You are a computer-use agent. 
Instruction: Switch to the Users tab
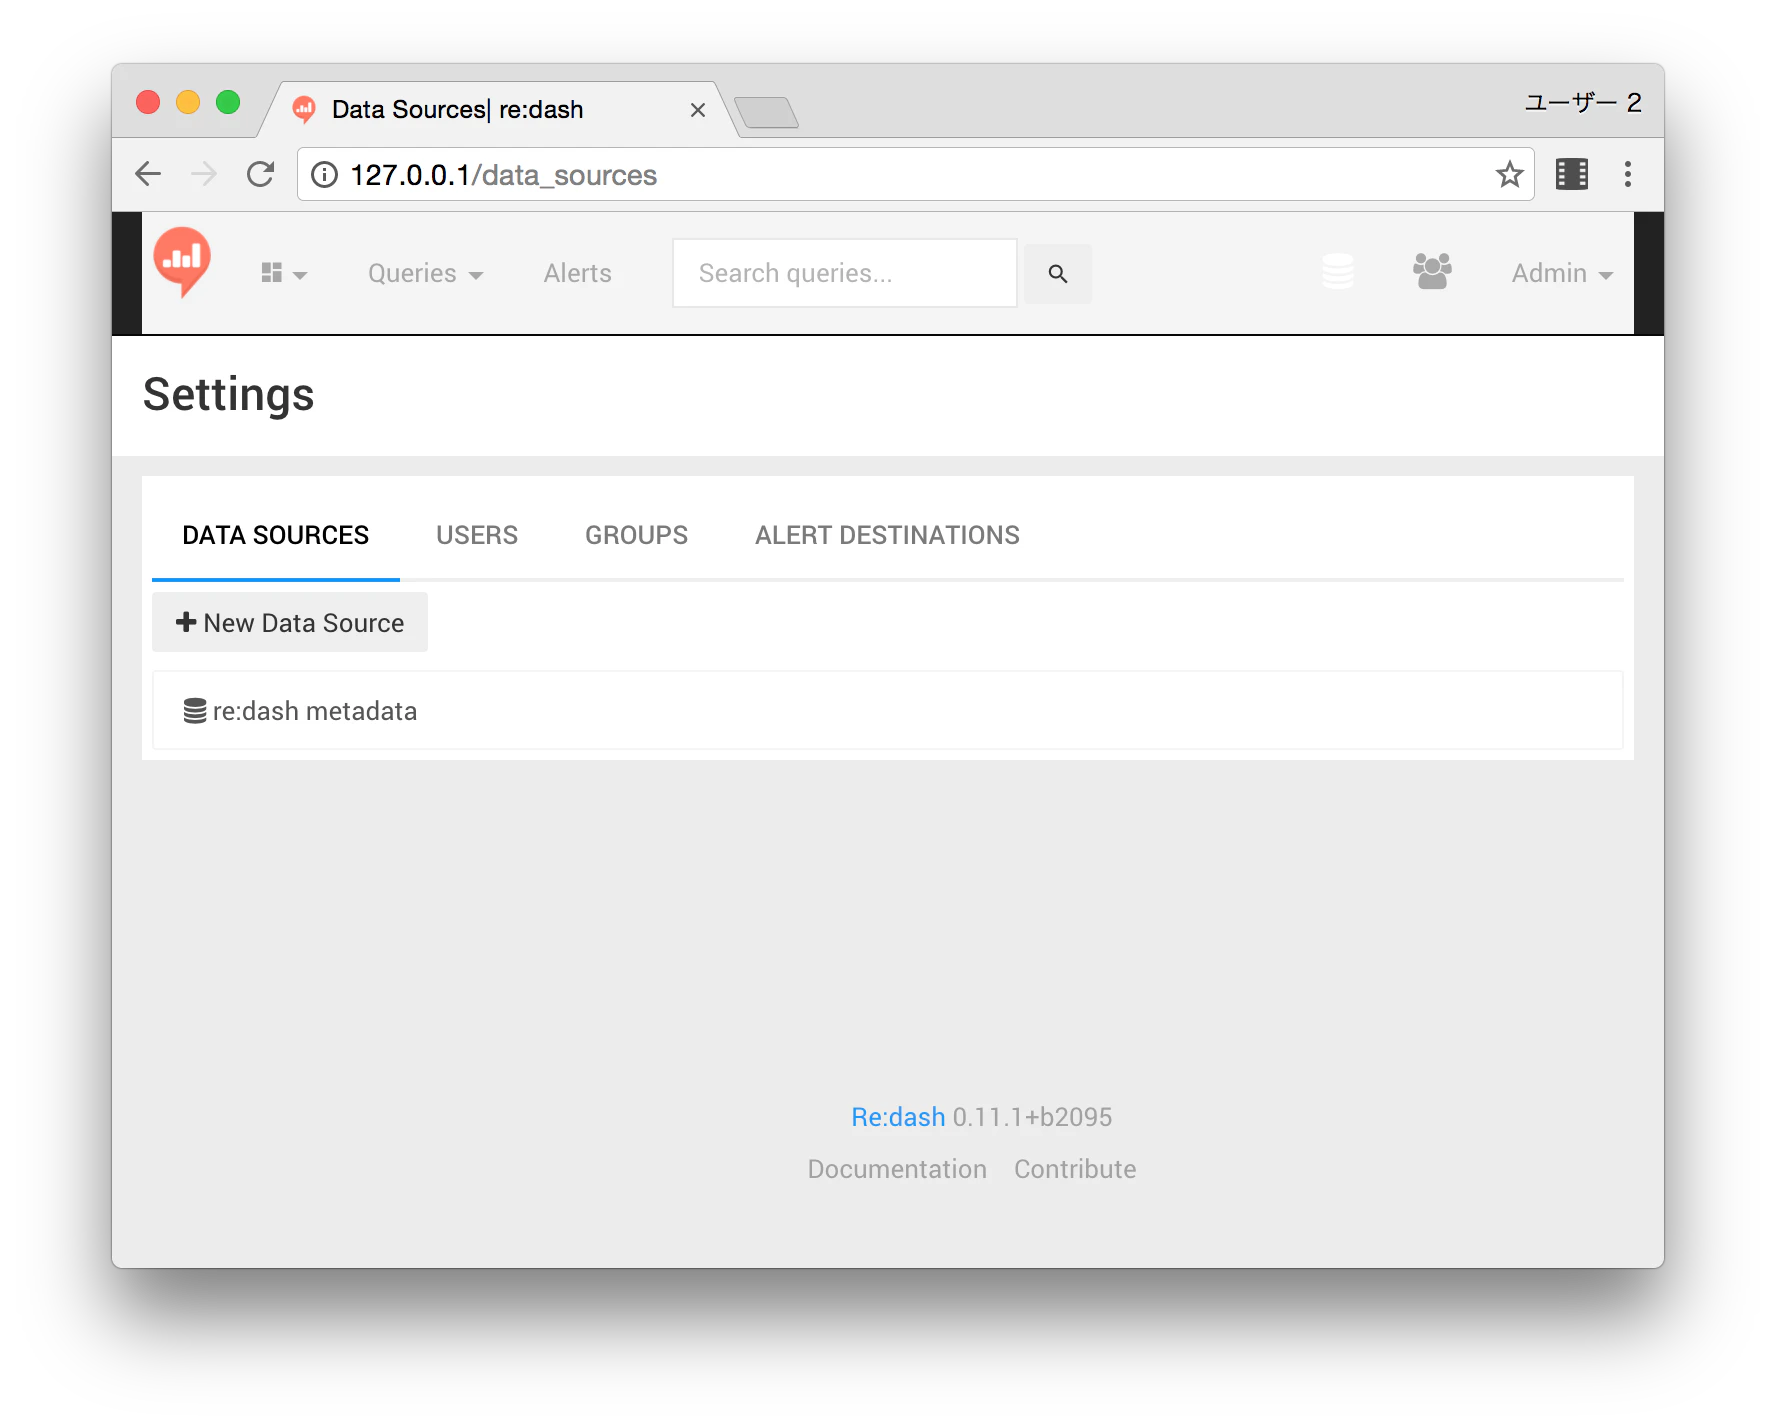click(x=476, y=535)
